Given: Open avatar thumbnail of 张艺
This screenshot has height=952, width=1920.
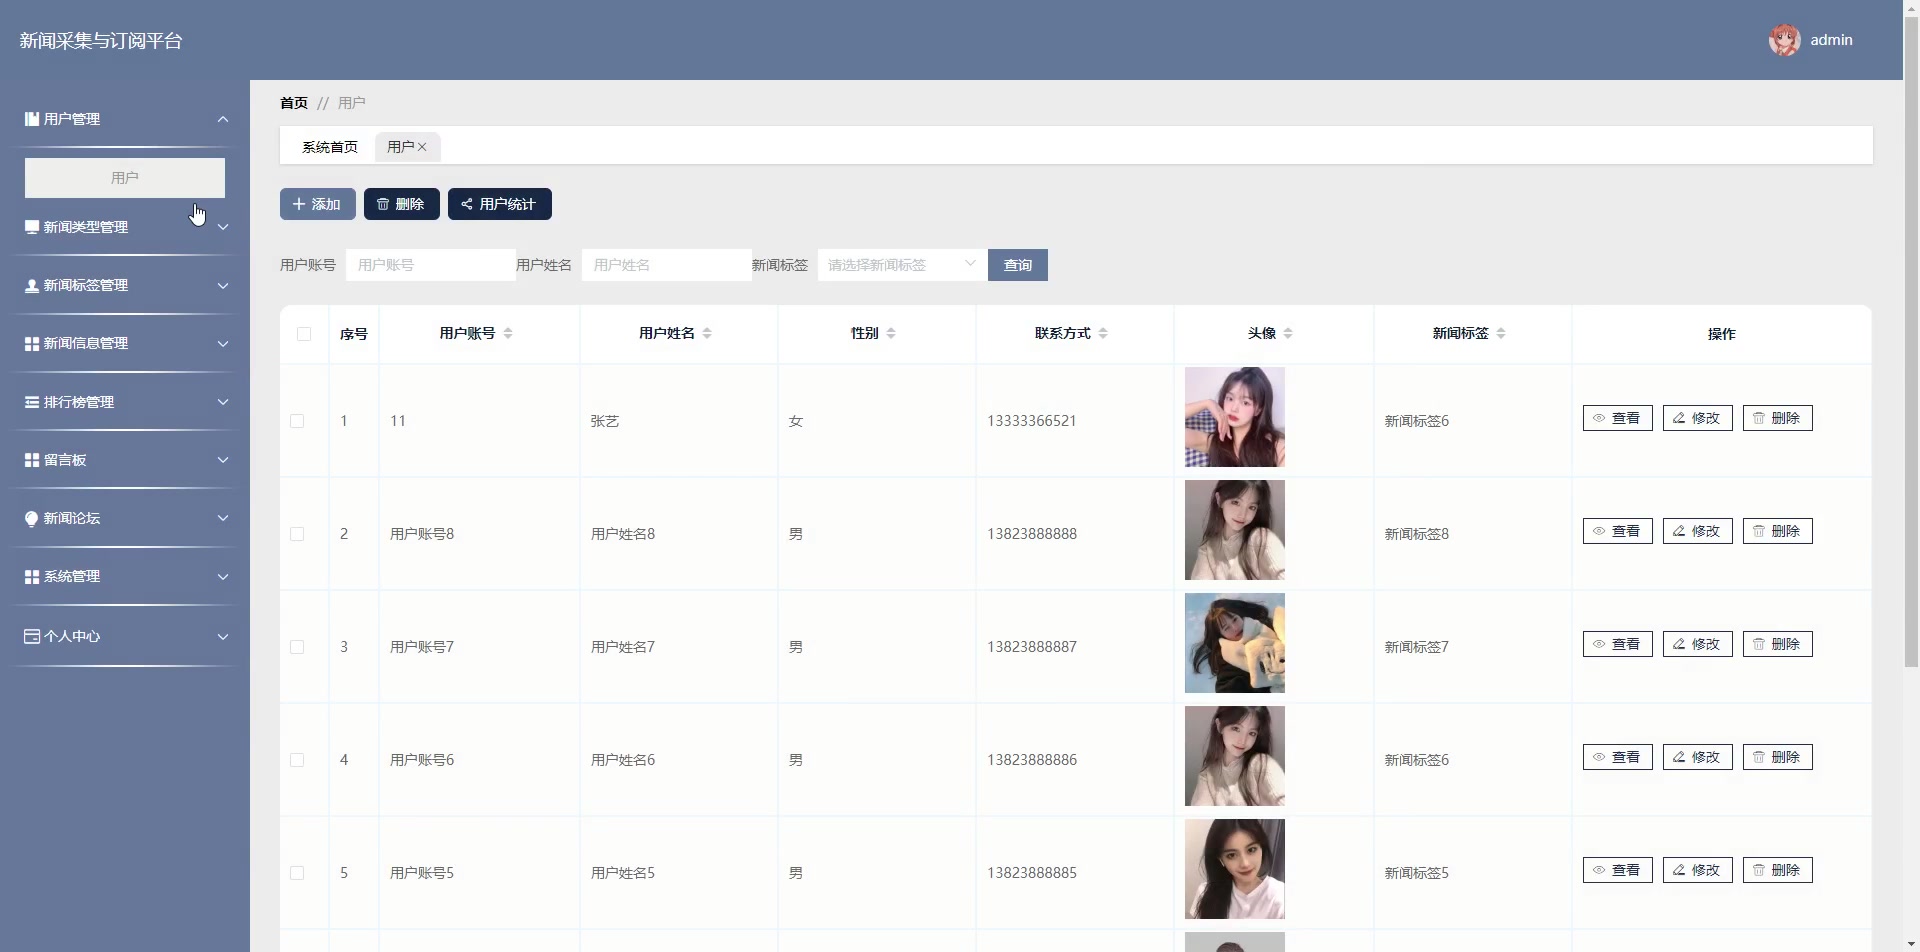Looking at the screenshot, I should click(1235, 417).
